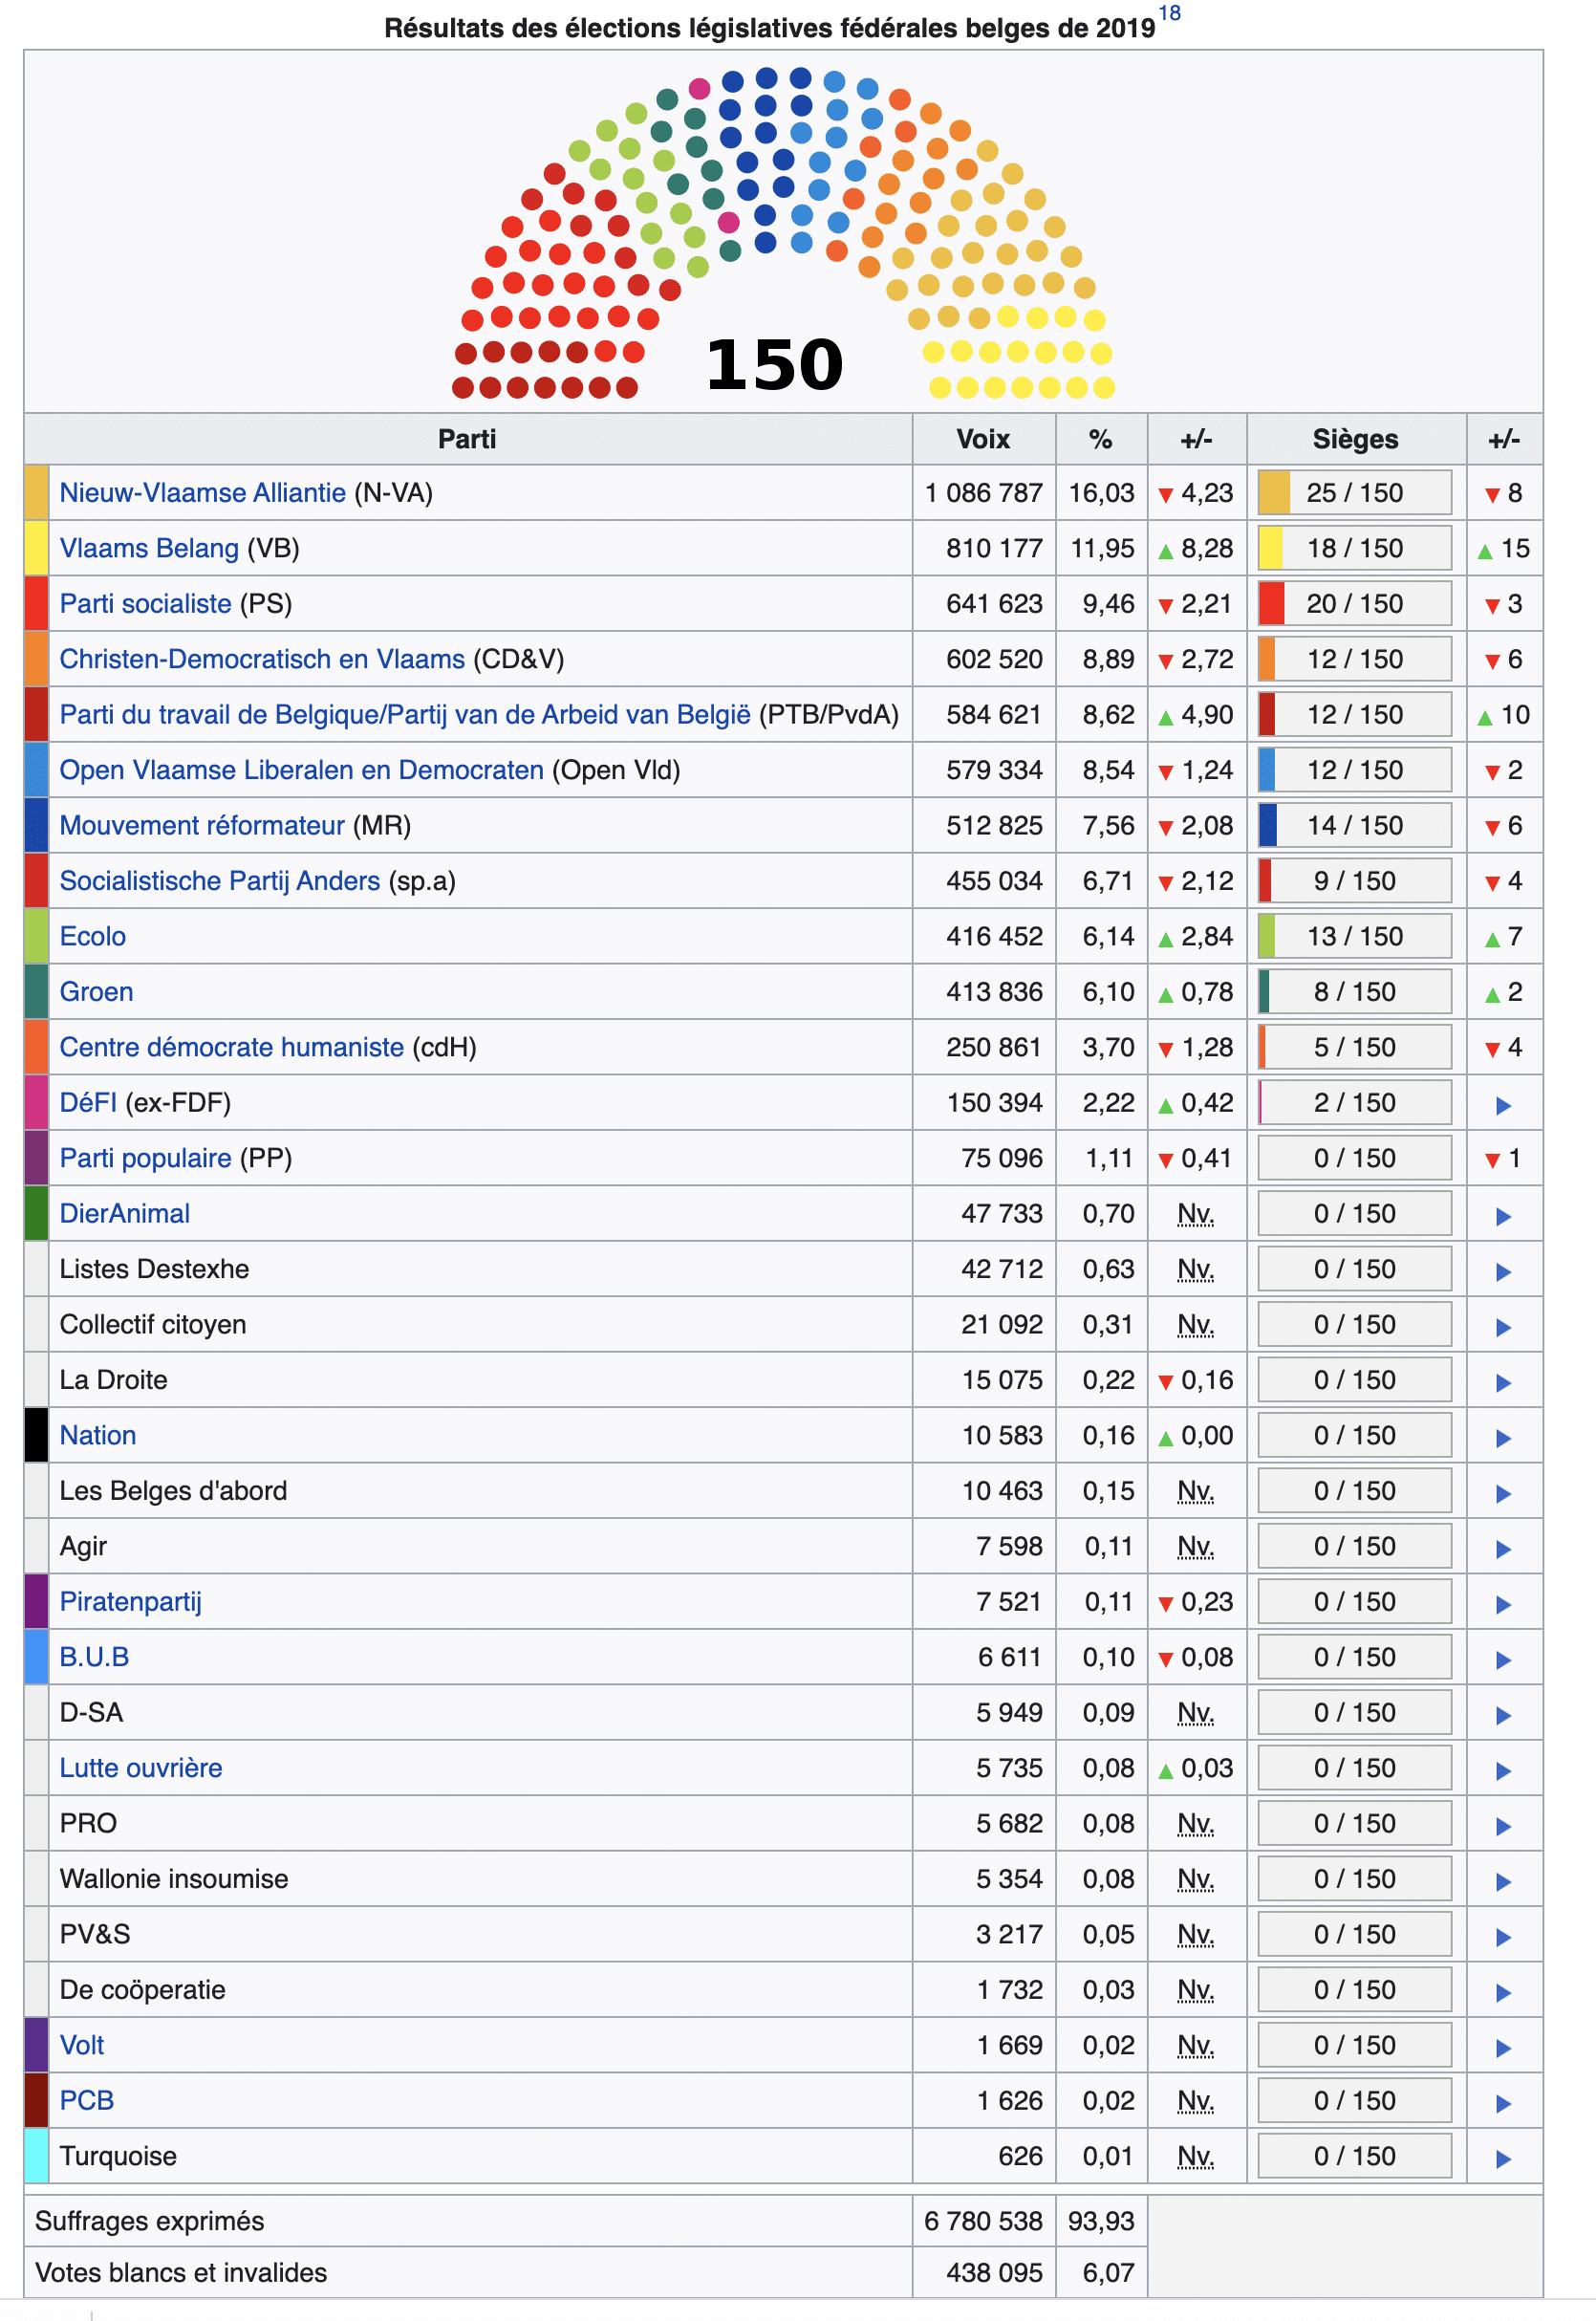Click the Nation black color swatch
Screen dimensions: 1596x2321
coord(36,1435)
